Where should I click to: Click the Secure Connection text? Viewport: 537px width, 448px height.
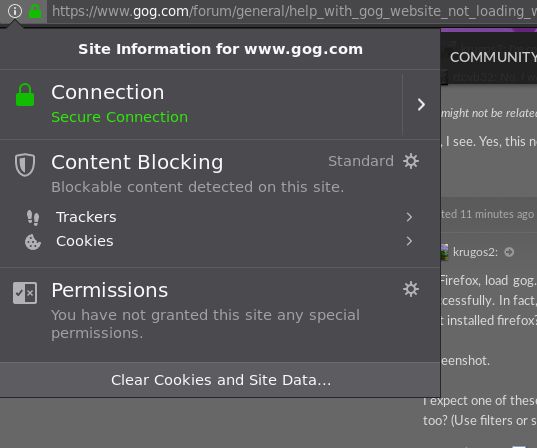[120, 117]
